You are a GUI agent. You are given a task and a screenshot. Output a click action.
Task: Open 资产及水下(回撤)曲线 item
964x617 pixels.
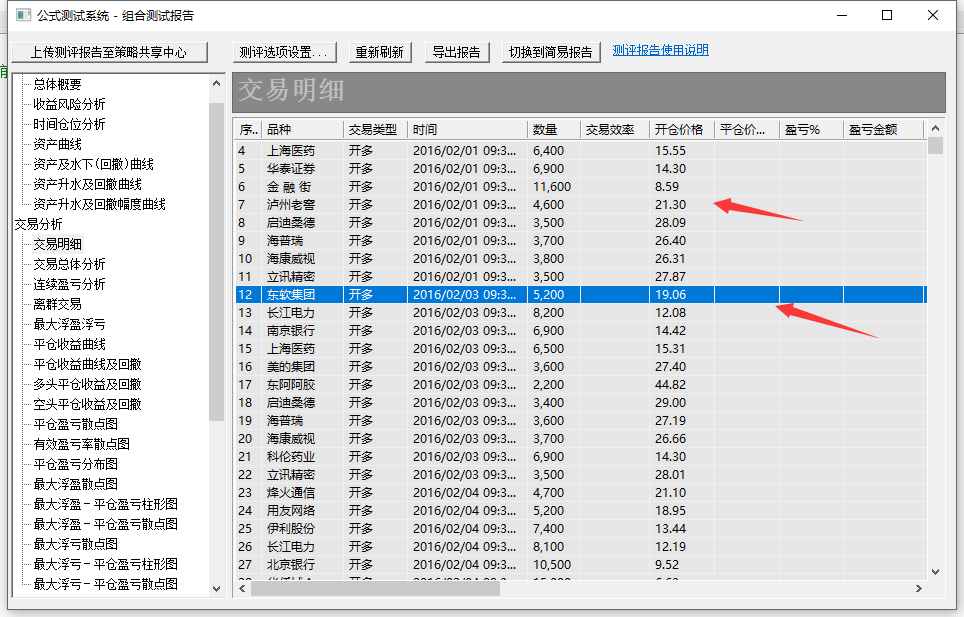pos(93,164)
